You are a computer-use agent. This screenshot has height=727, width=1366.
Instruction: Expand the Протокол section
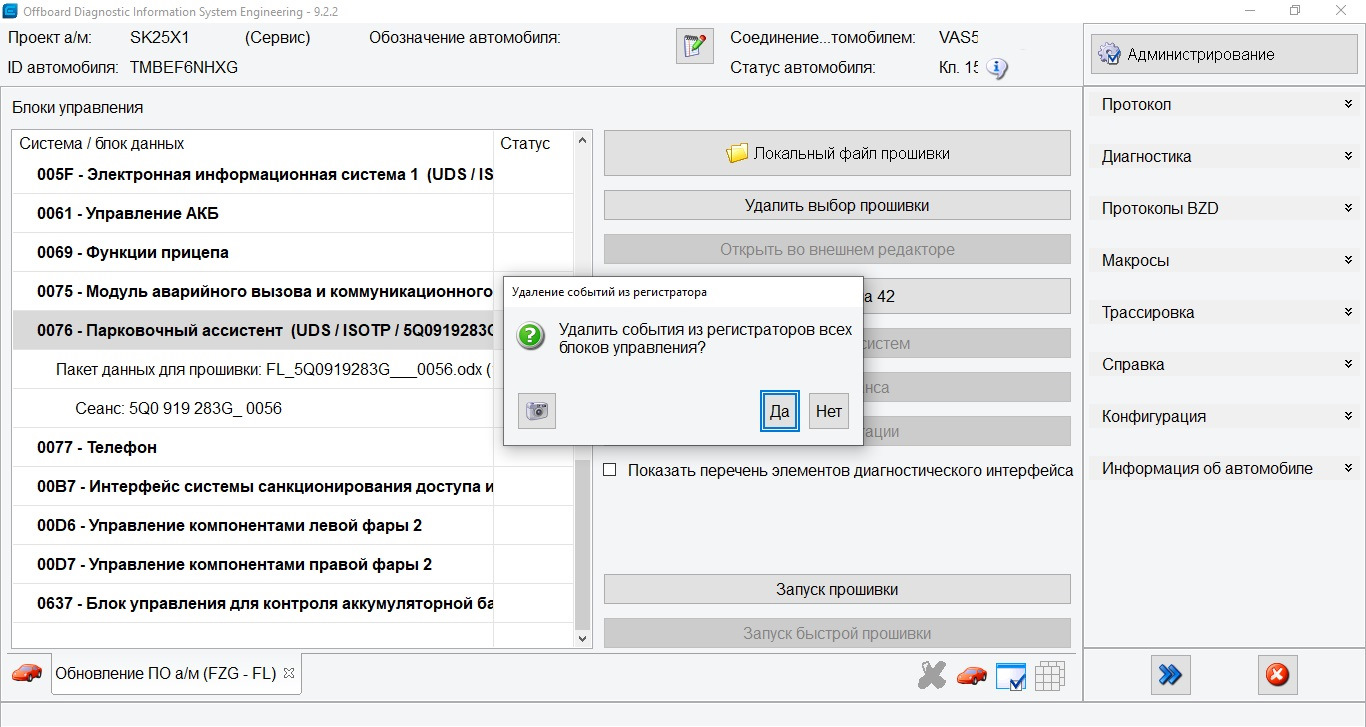1225,104
